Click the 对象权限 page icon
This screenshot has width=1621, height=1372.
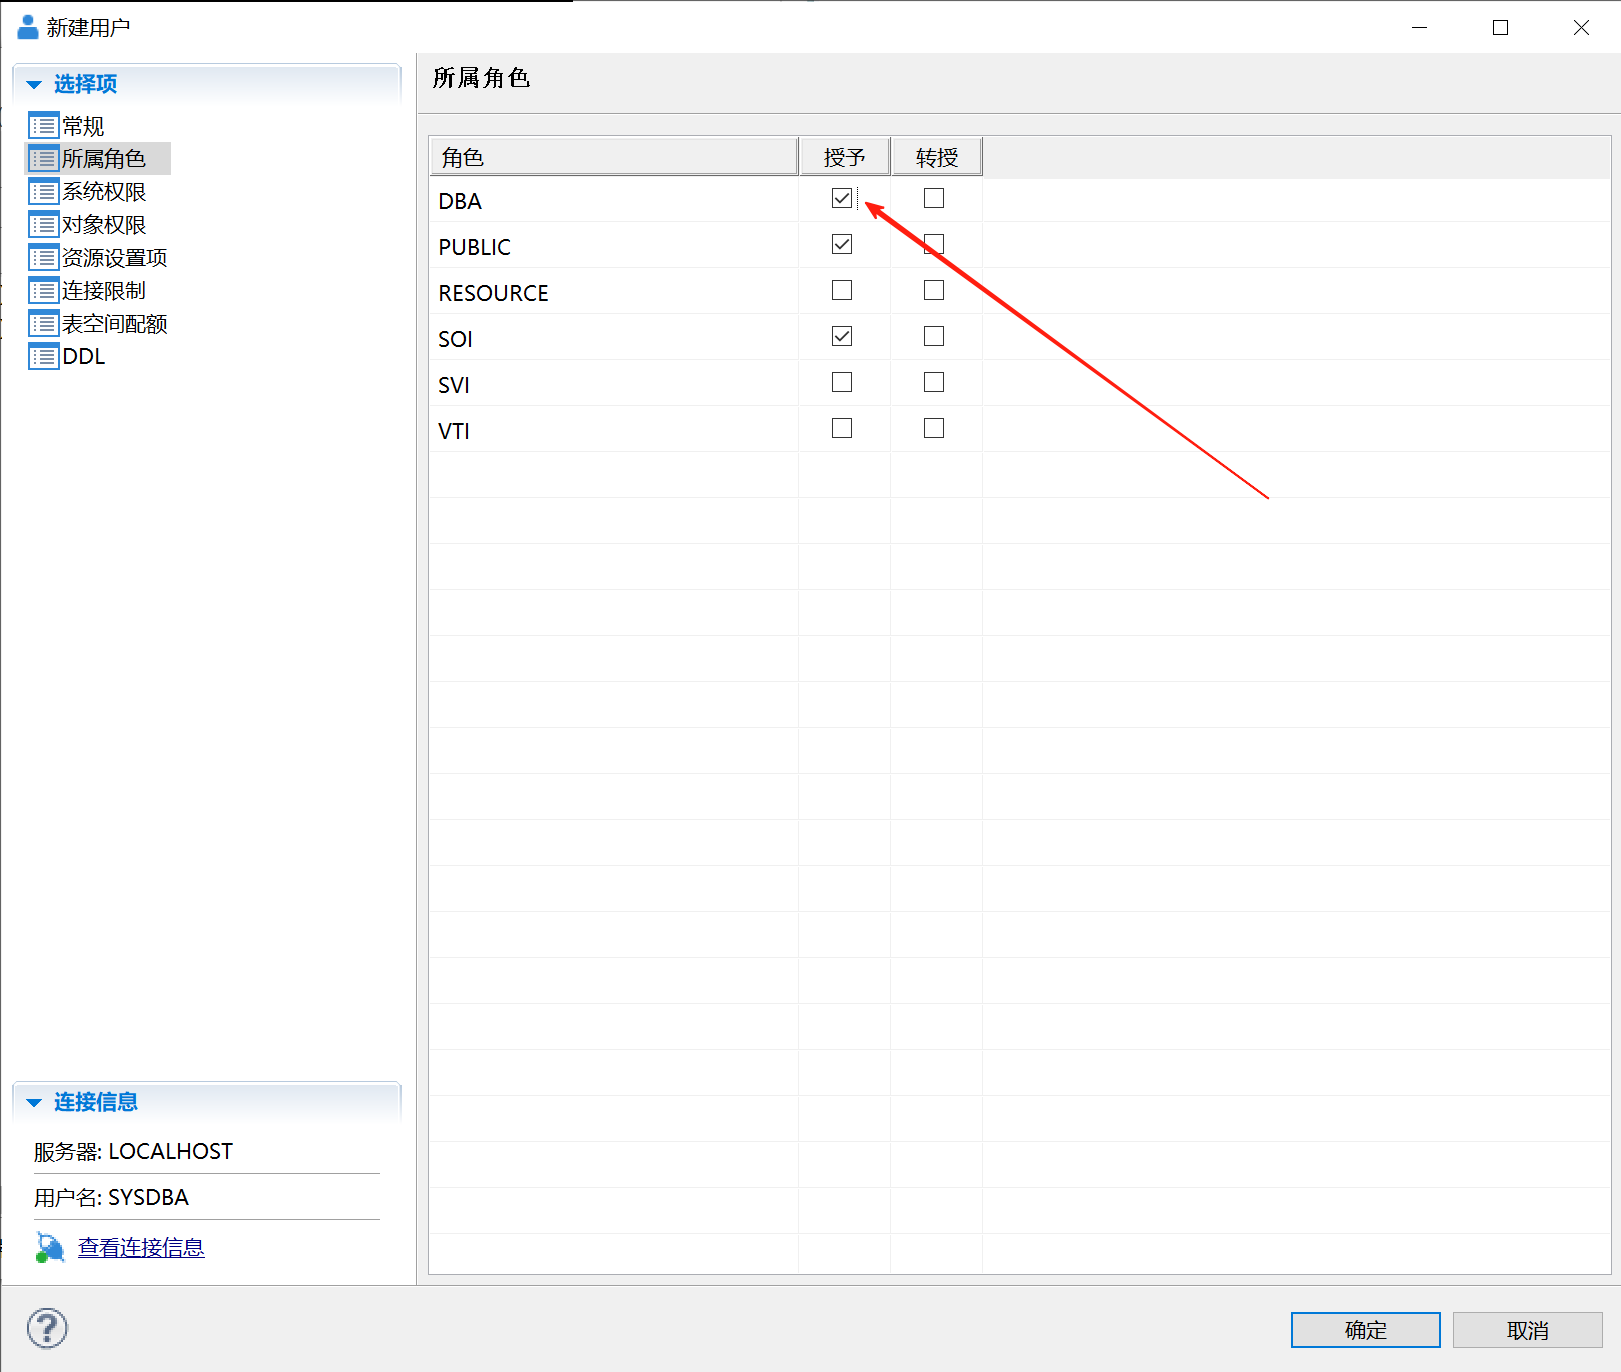[44, 225]
